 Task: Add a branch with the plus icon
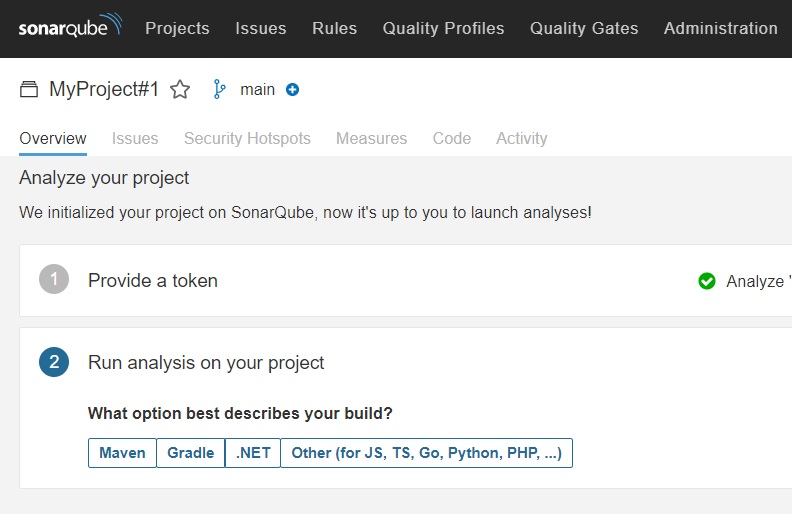(292, 89)
